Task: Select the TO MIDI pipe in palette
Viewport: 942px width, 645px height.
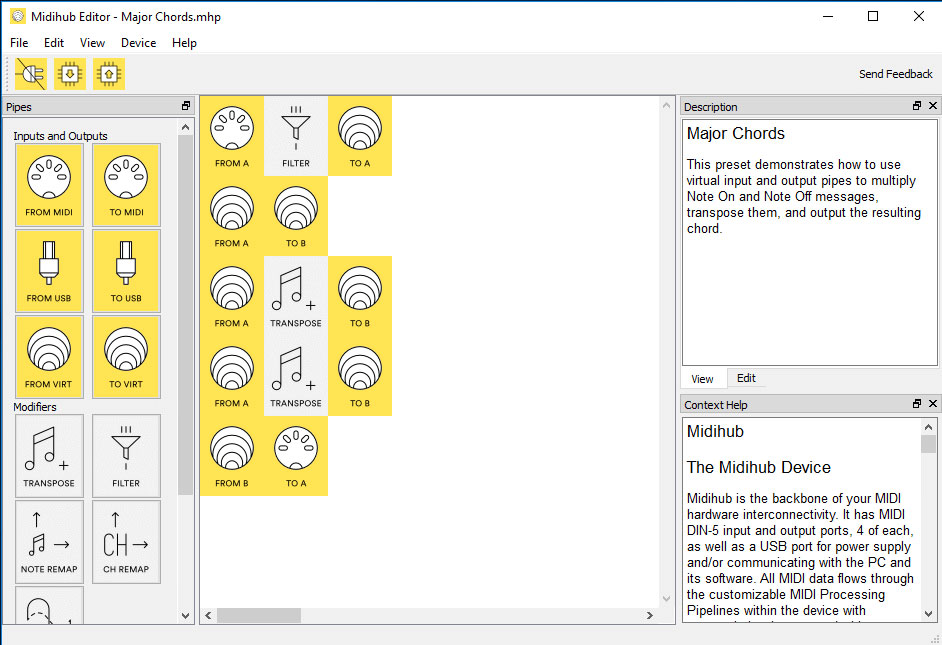Action: (126, 186)
